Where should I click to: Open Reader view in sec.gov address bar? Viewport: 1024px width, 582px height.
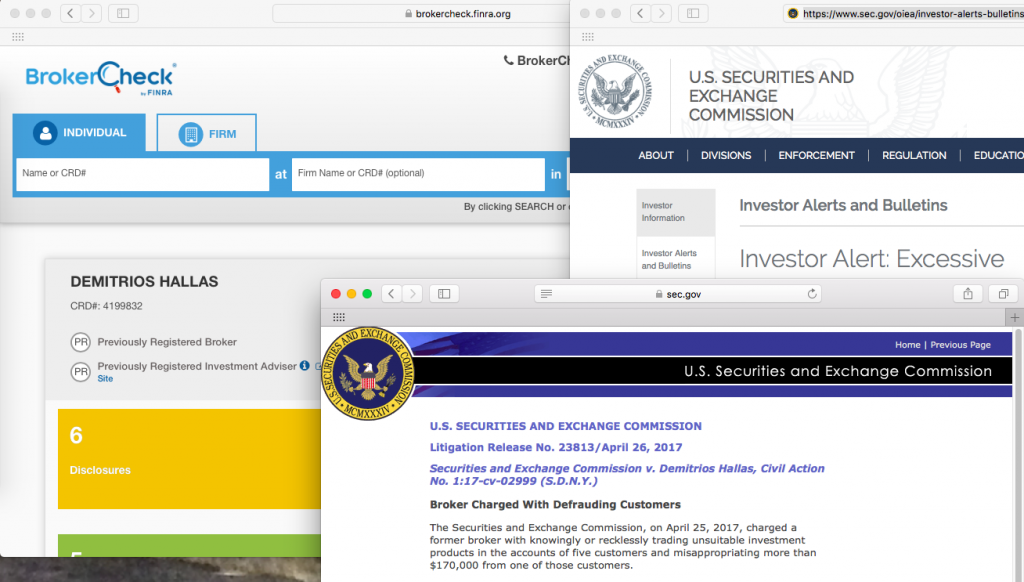coord(547,294)
